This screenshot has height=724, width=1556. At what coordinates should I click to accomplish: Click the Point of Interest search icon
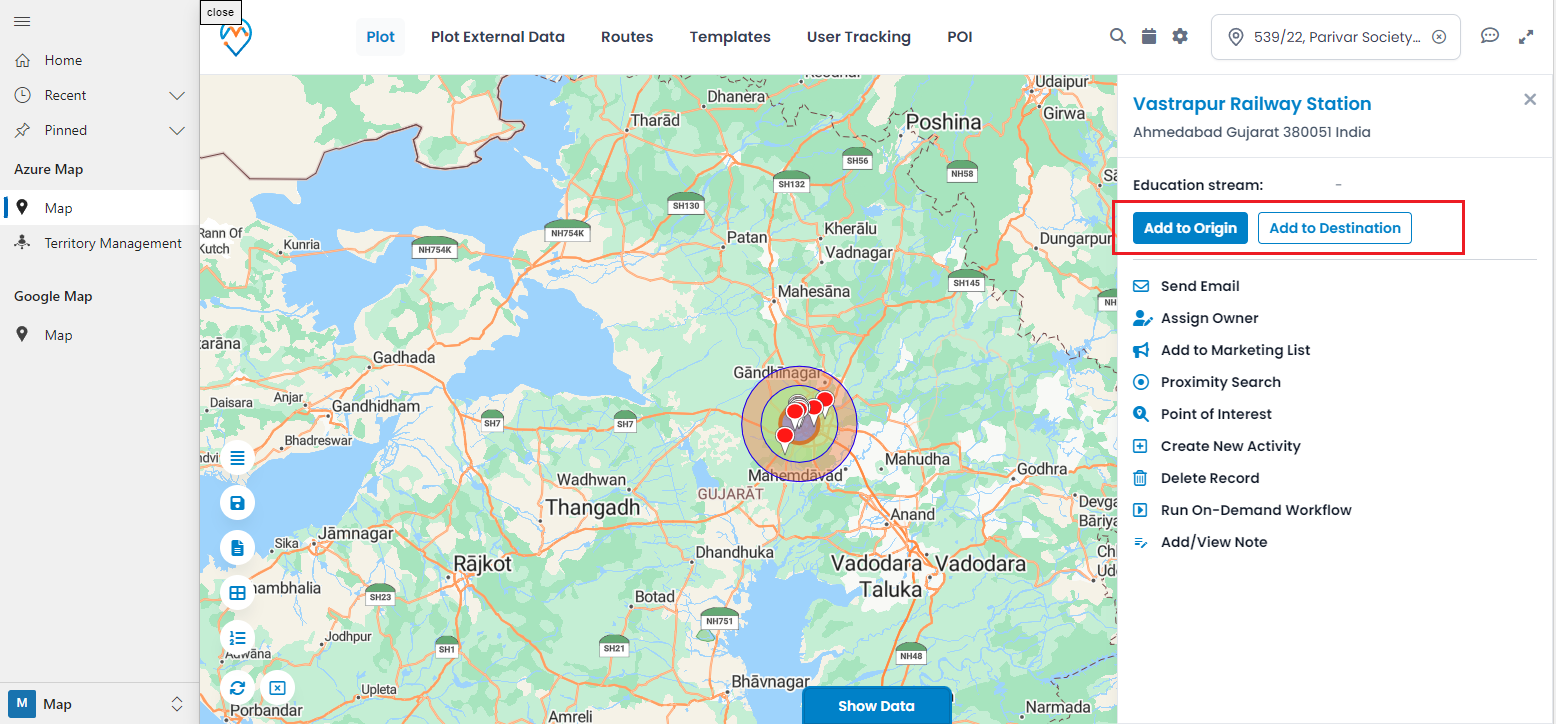tap(1140, 414)
